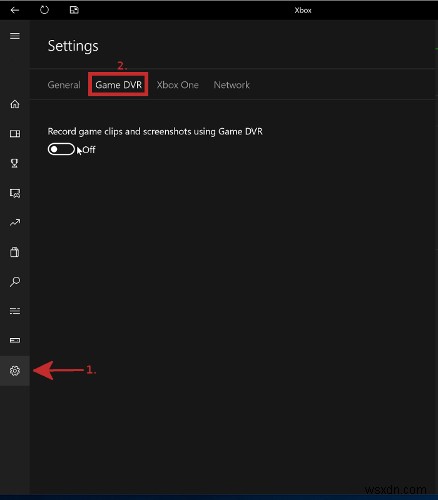Go back using the back arrow
Screen dimensions: 438x500
coord(15,10)
